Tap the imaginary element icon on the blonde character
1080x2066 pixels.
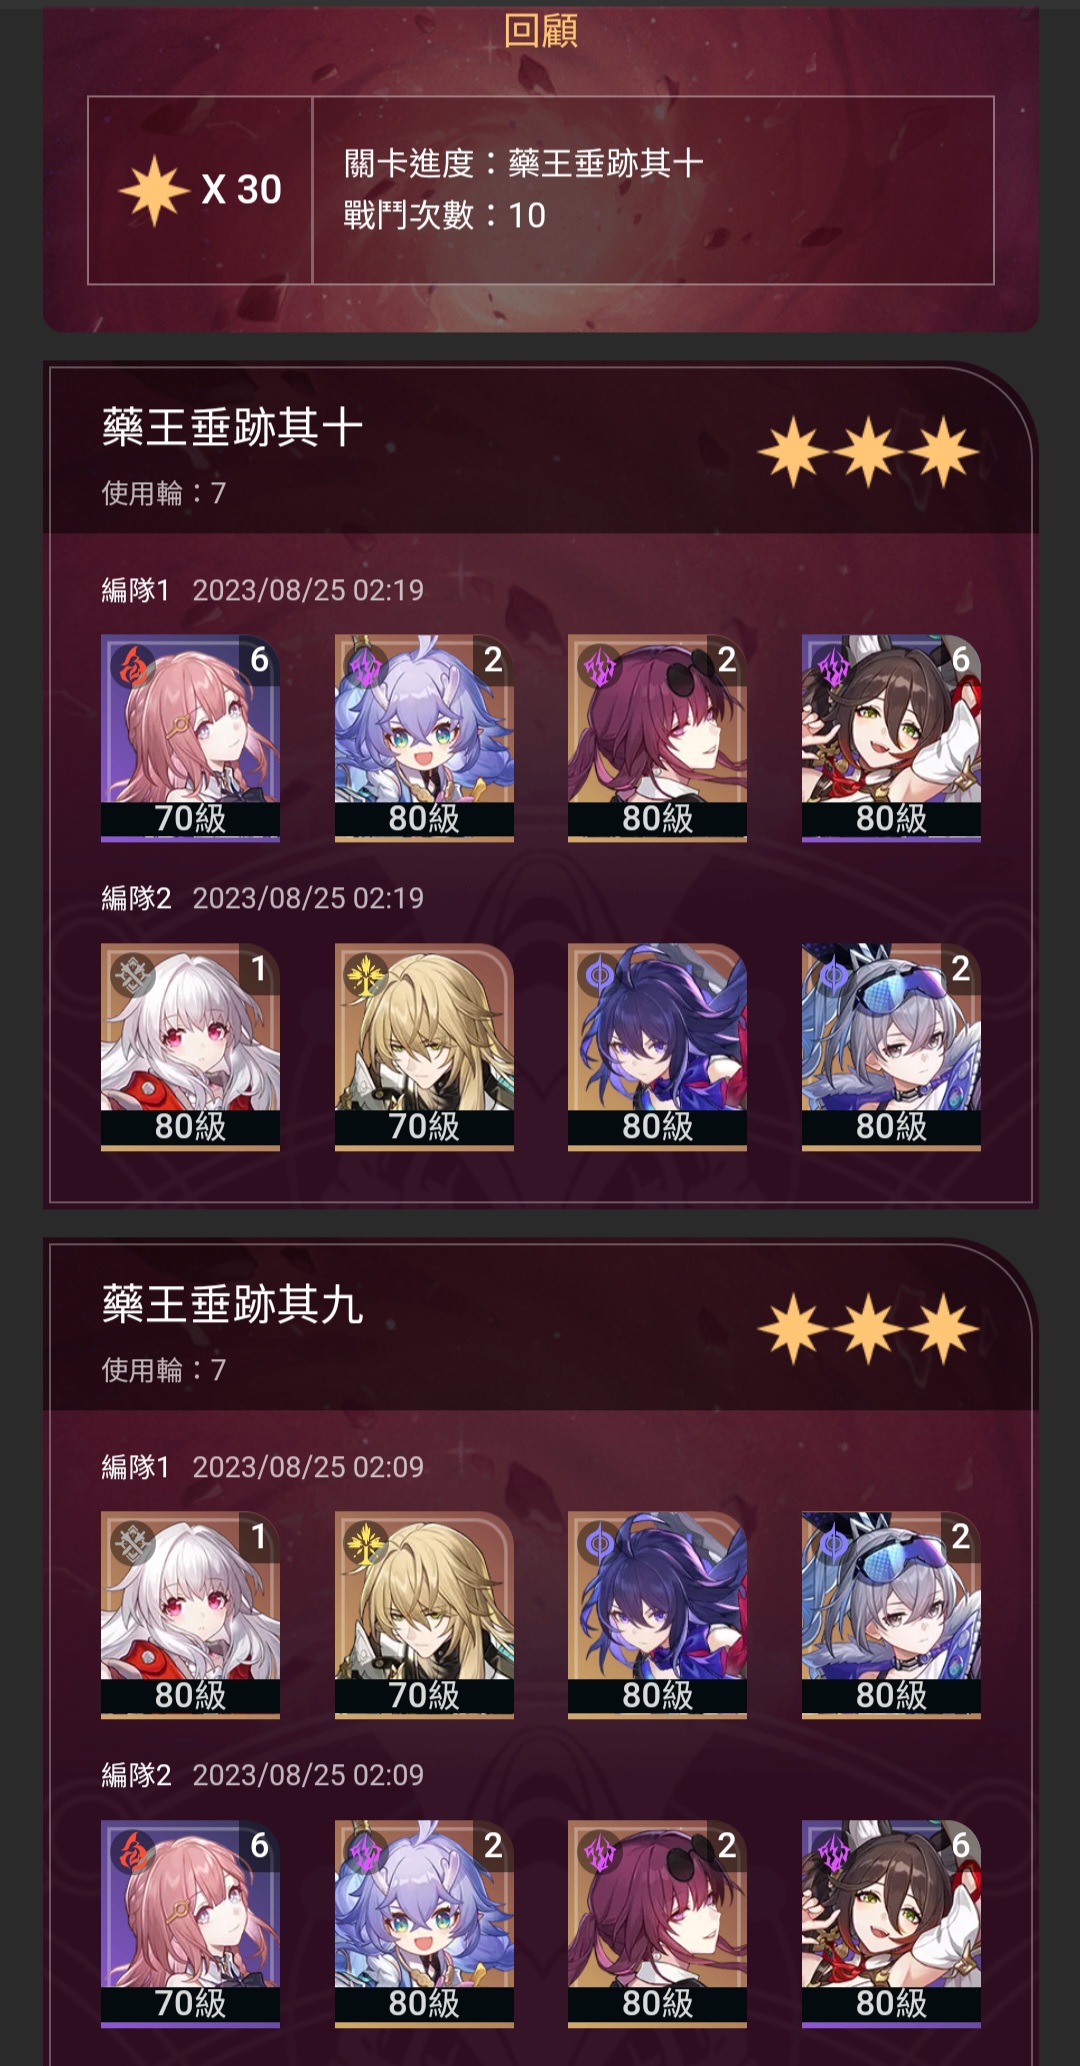point(366,975)
